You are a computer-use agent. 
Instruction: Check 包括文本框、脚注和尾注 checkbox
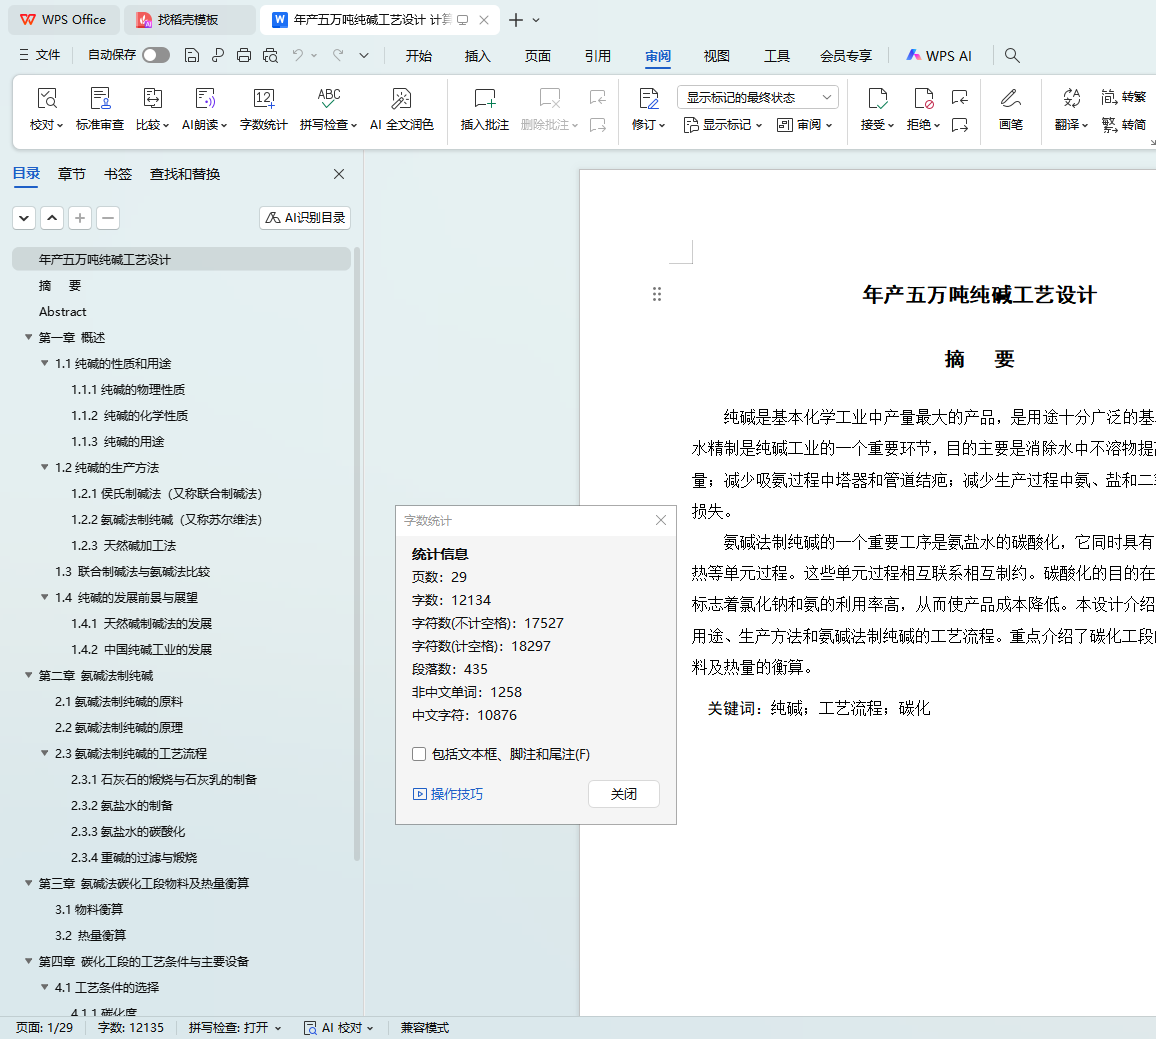point(419,755)
